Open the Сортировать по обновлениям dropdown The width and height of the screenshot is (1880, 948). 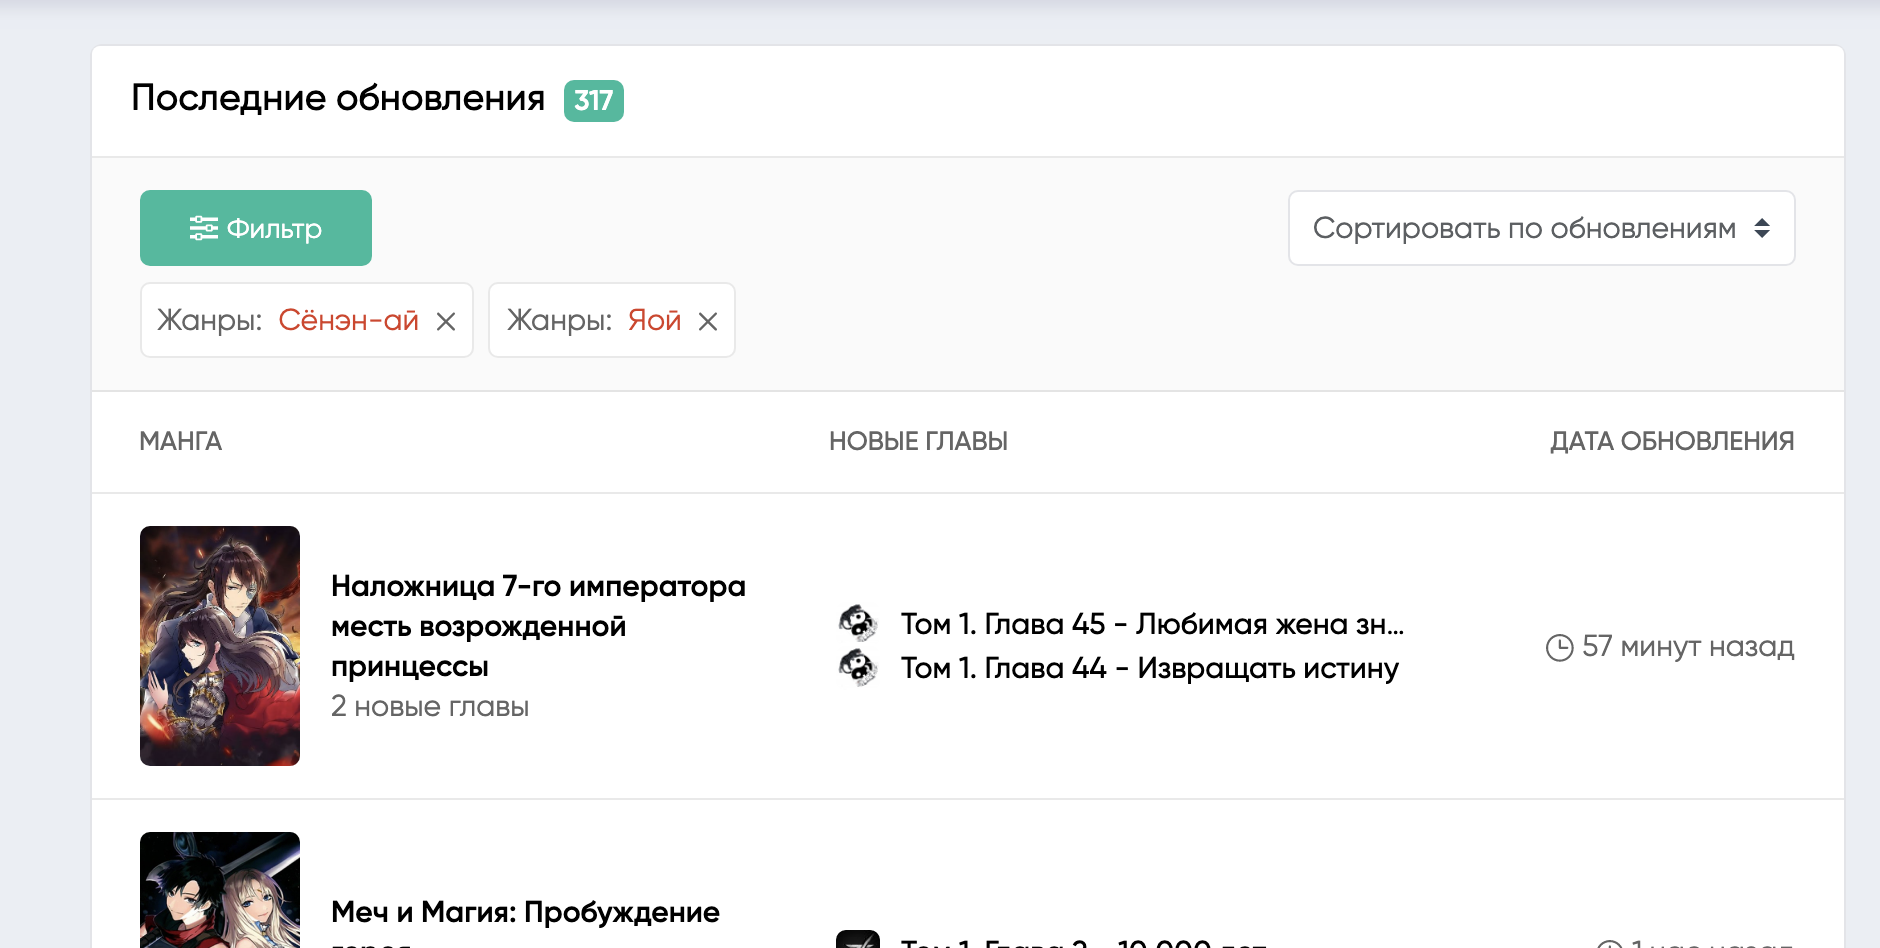(x=1541, y=228)
